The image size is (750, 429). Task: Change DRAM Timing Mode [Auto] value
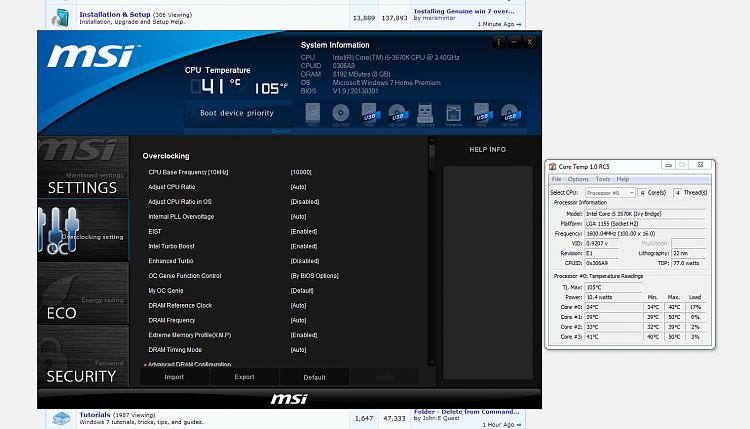point(298,350)
